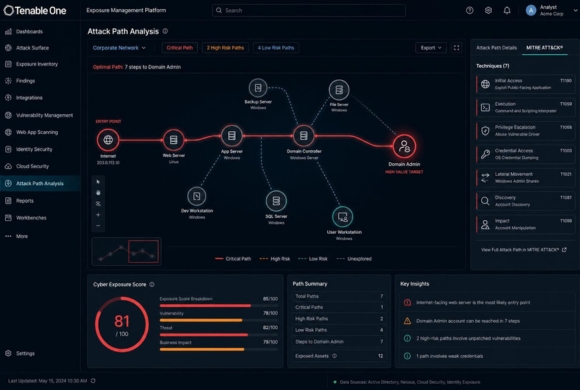This screenshot has width=580, height=390.
Task: Click the Total Paths row
Action: pyautogui.click(x=339, y=296)
